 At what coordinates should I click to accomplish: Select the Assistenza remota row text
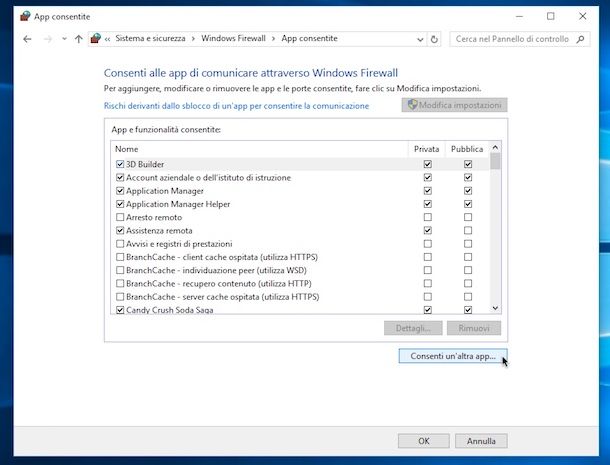coord(159,230)
